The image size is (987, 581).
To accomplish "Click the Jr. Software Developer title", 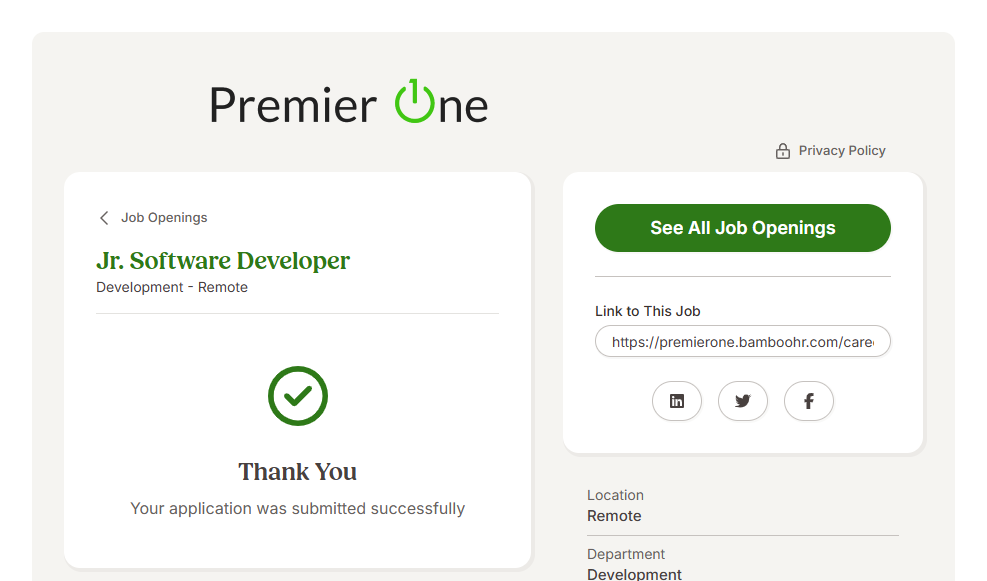I will click(x=223, y=261).
